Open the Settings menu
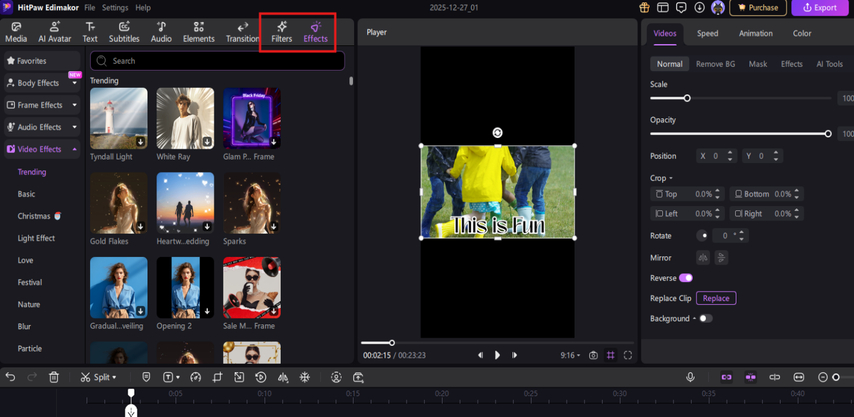This screenshot has height=417, width=854. (x=115, y=8)
